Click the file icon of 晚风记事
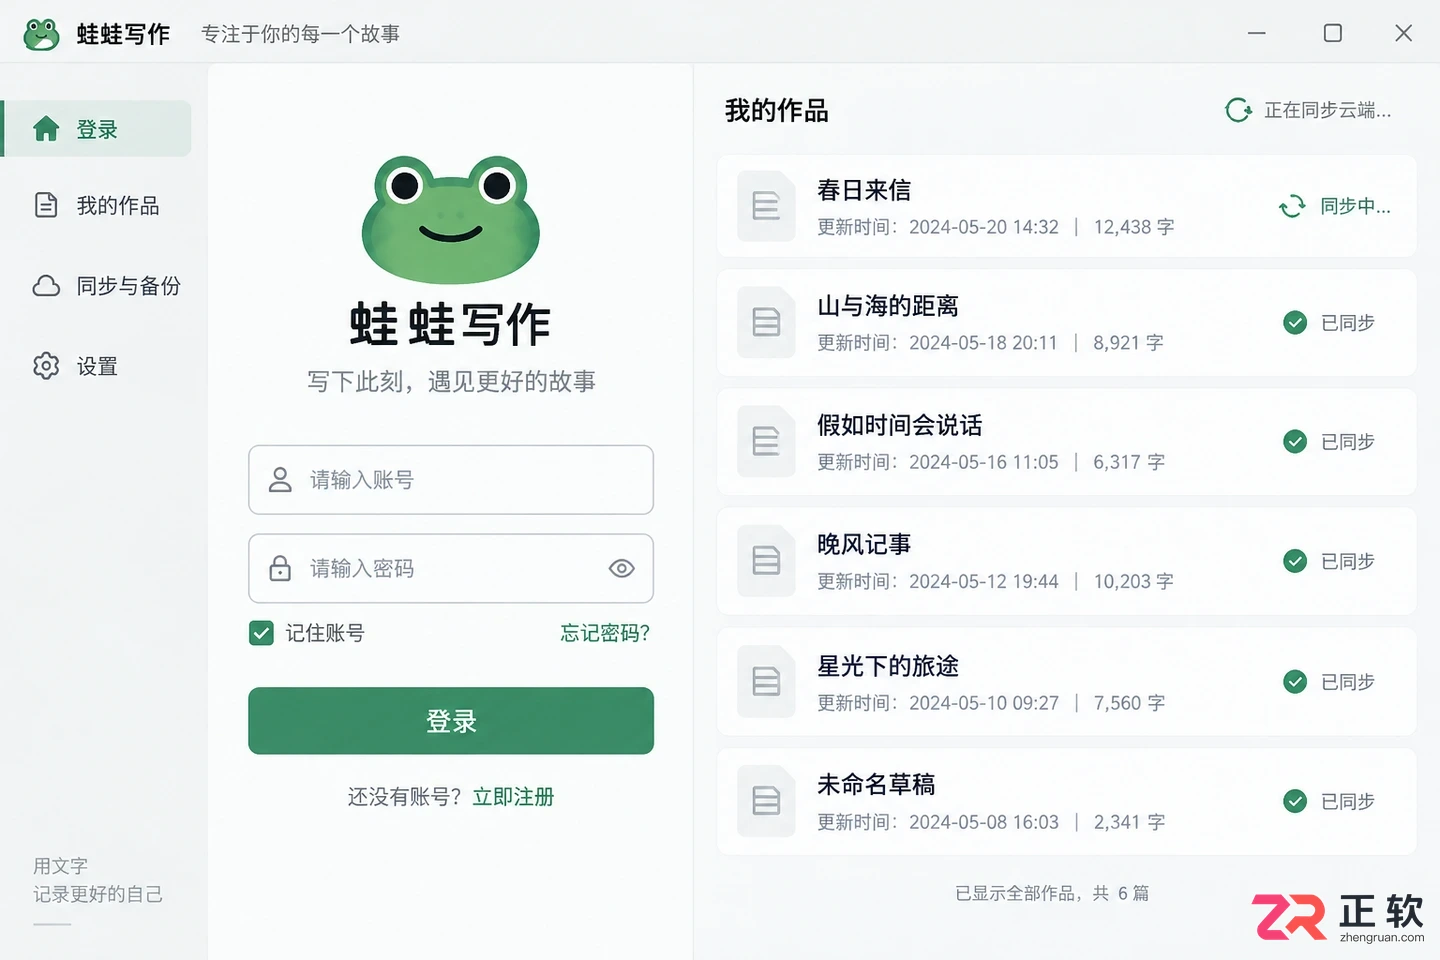This screenshot has width=1440, height=960. (766, 560)
